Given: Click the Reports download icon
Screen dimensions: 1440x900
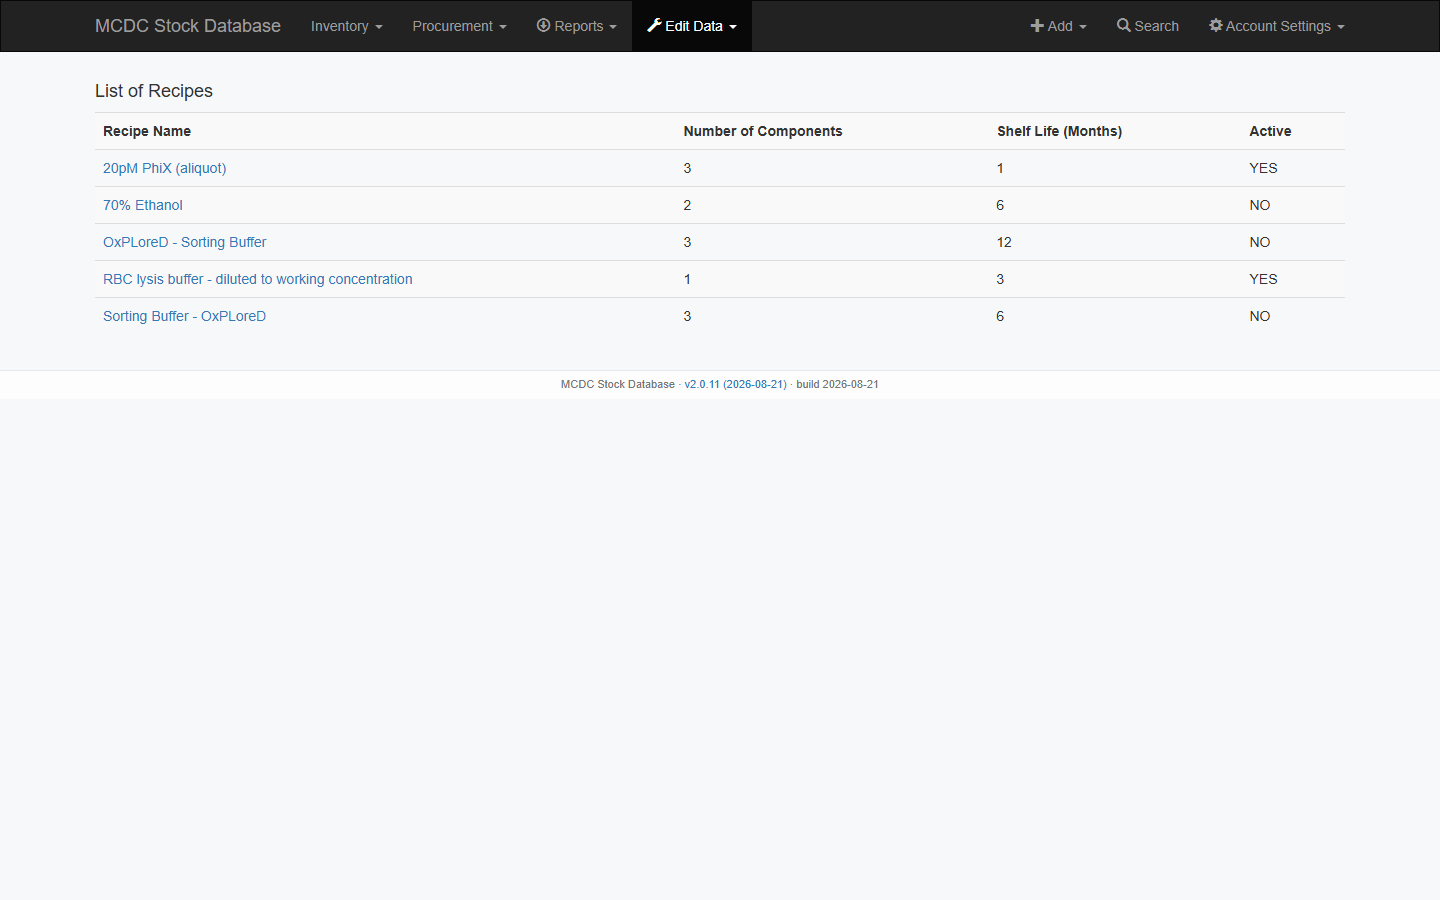Looking at the screenshot, I should (543, 25).
